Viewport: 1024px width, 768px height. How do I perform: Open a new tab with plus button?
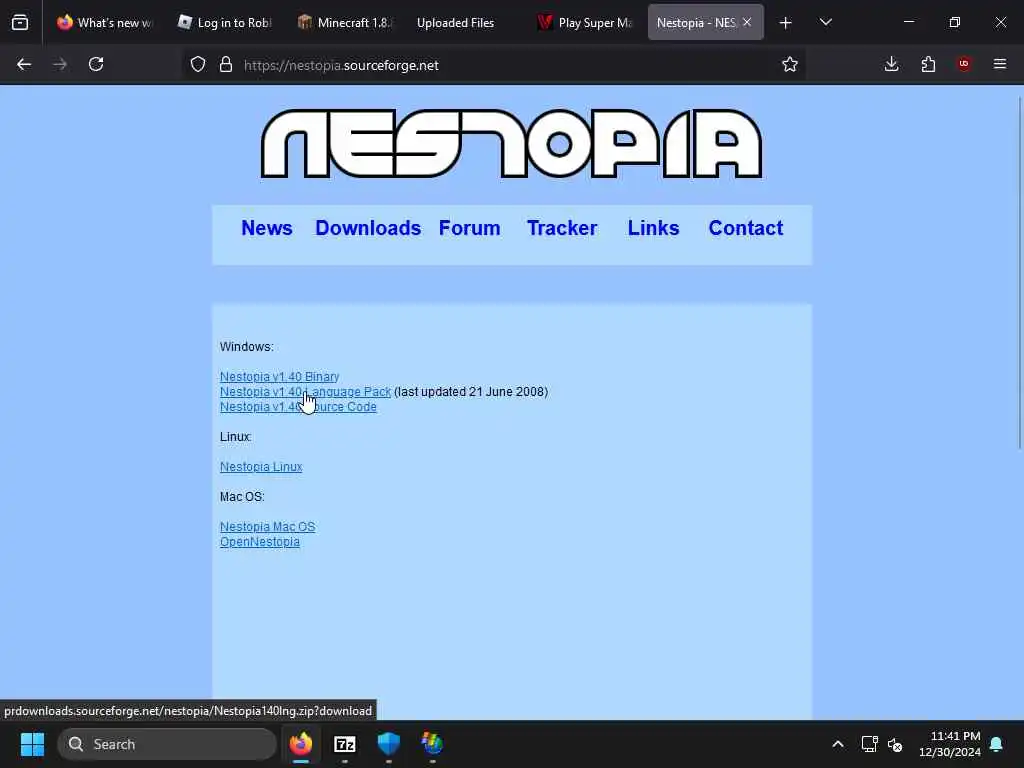[x=786, y=23]
